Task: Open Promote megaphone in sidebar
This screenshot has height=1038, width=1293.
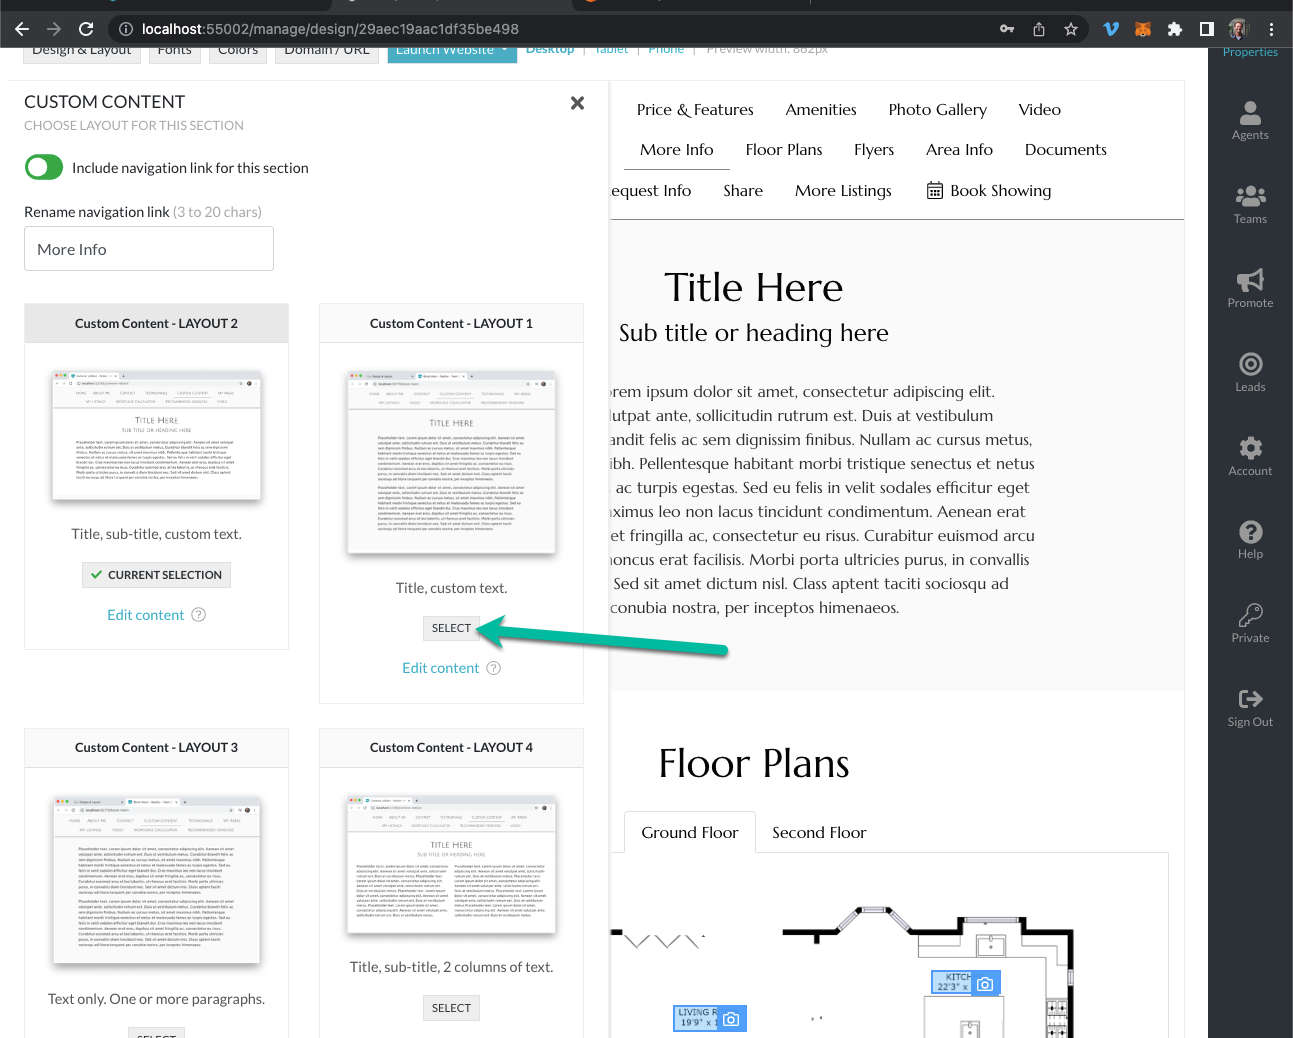Action: [1250, 288]
